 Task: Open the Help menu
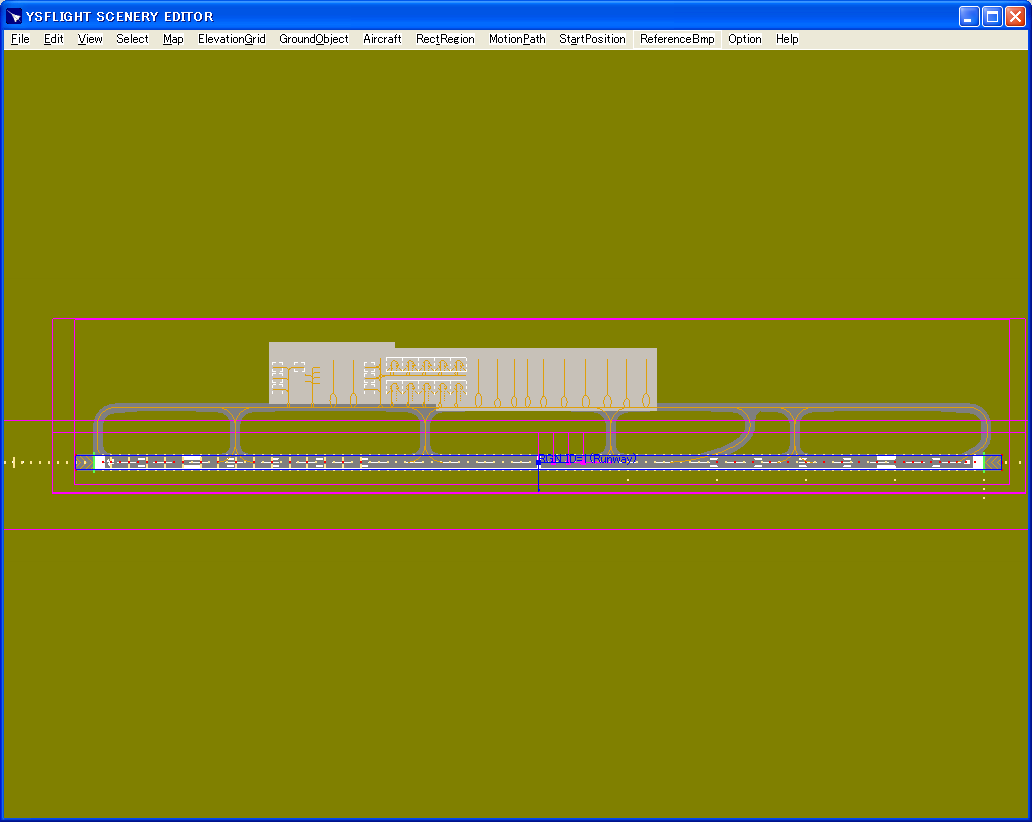[x=787, y=39]
